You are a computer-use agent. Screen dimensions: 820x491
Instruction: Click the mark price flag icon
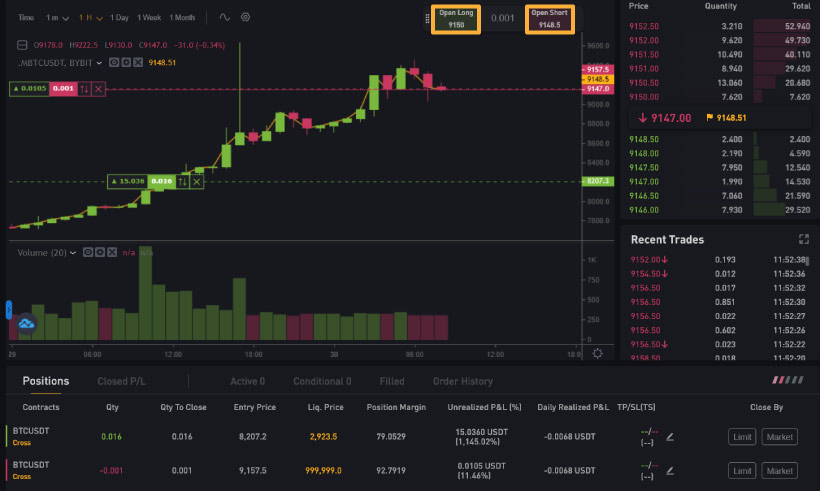pos(710,118)
